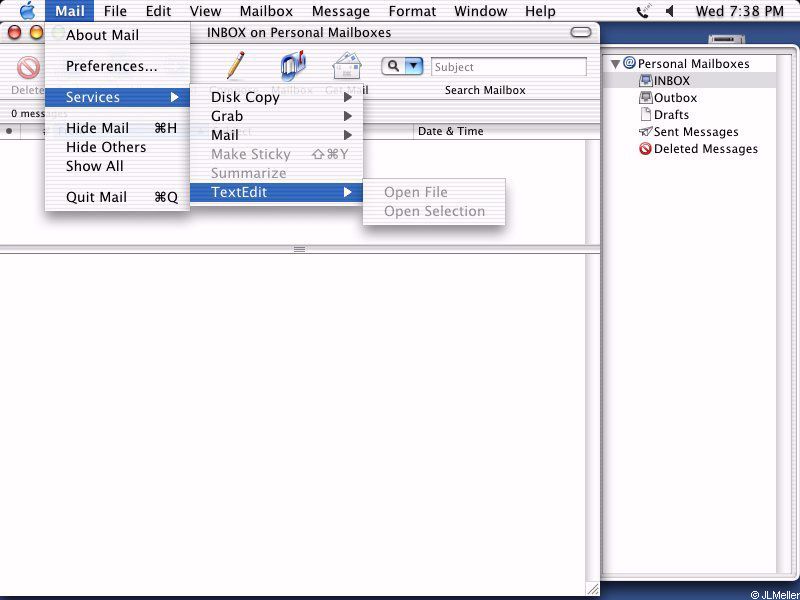The image size is (800, 600).
Task: Click the toolbar toggle pill button
Action: pyautogui.click(x=581, y=33)
